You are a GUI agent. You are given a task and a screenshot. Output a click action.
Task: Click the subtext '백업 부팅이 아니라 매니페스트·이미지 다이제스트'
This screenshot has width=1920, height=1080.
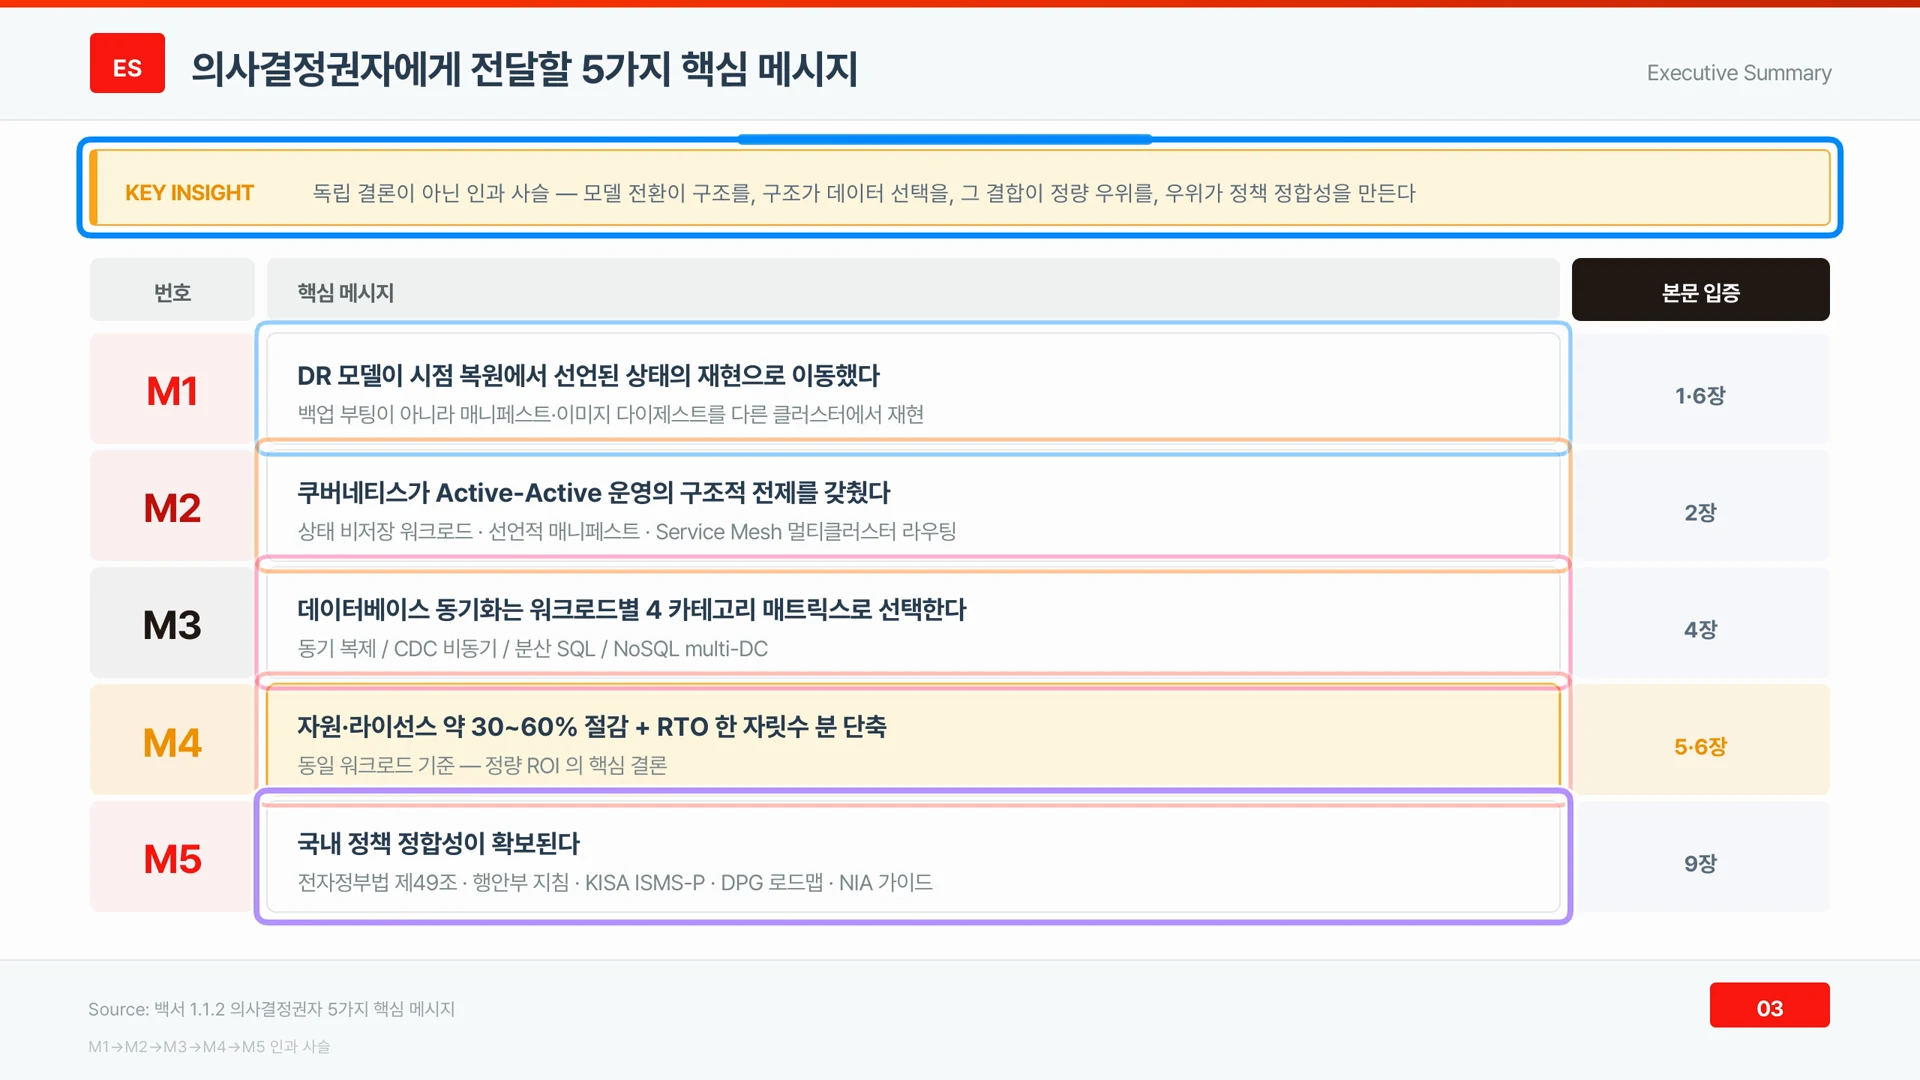[610, 414]
